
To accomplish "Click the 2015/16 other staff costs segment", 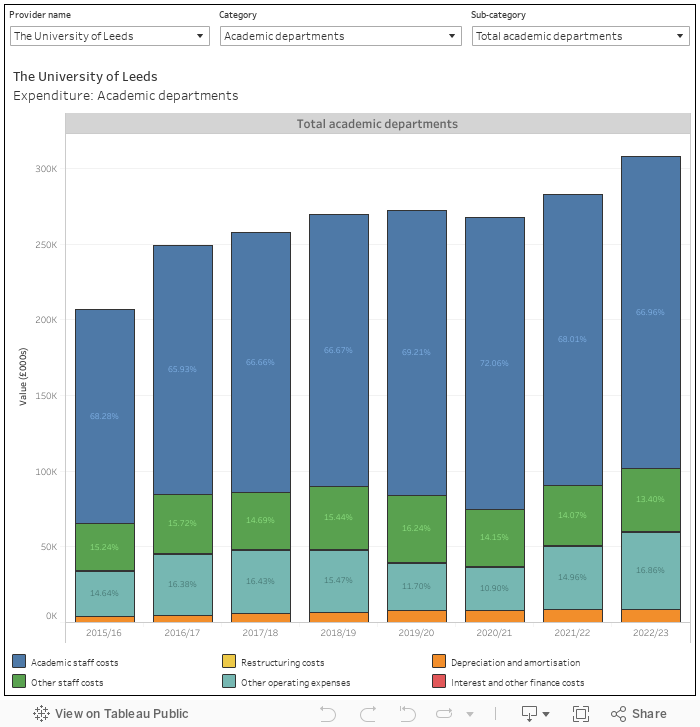I will tap(105, 547).
